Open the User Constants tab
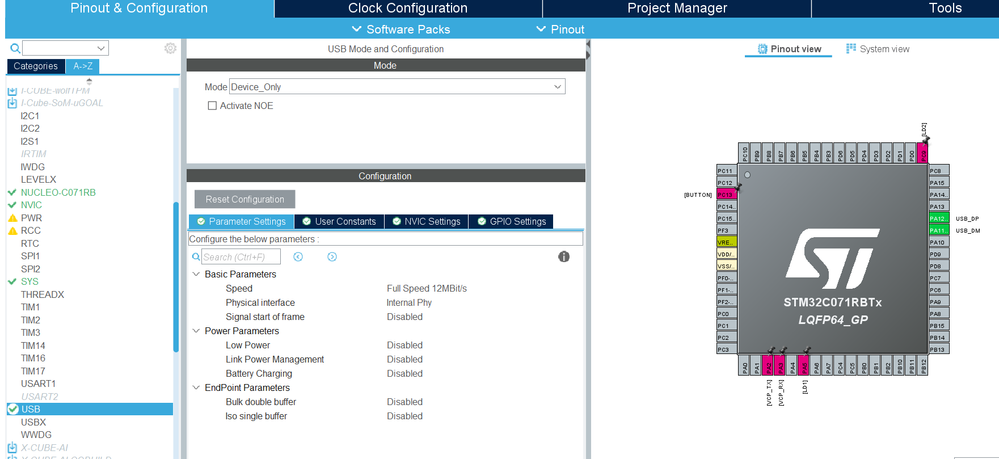This screenshot has width=999, height=459. [x=340, y=221]
